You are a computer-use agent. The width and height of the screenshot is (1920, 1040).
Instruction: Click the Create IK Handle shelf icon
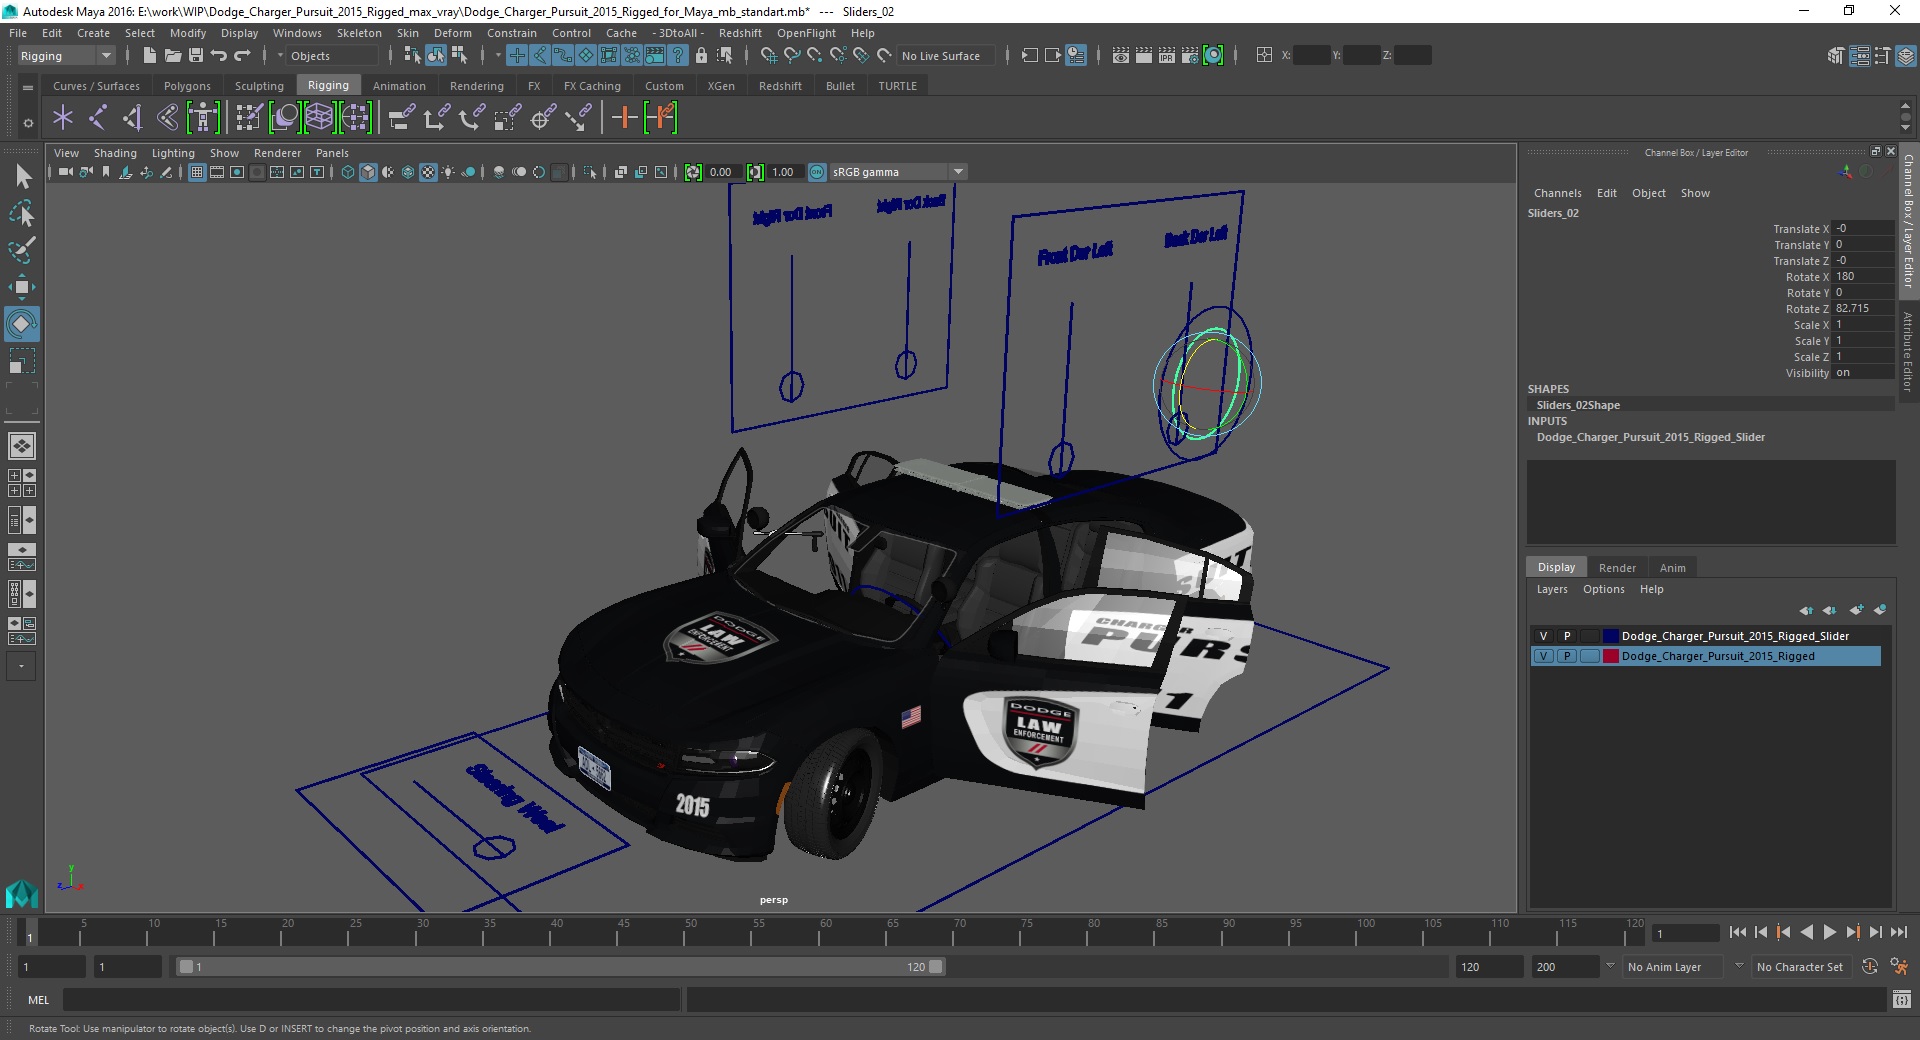[132, 118]
